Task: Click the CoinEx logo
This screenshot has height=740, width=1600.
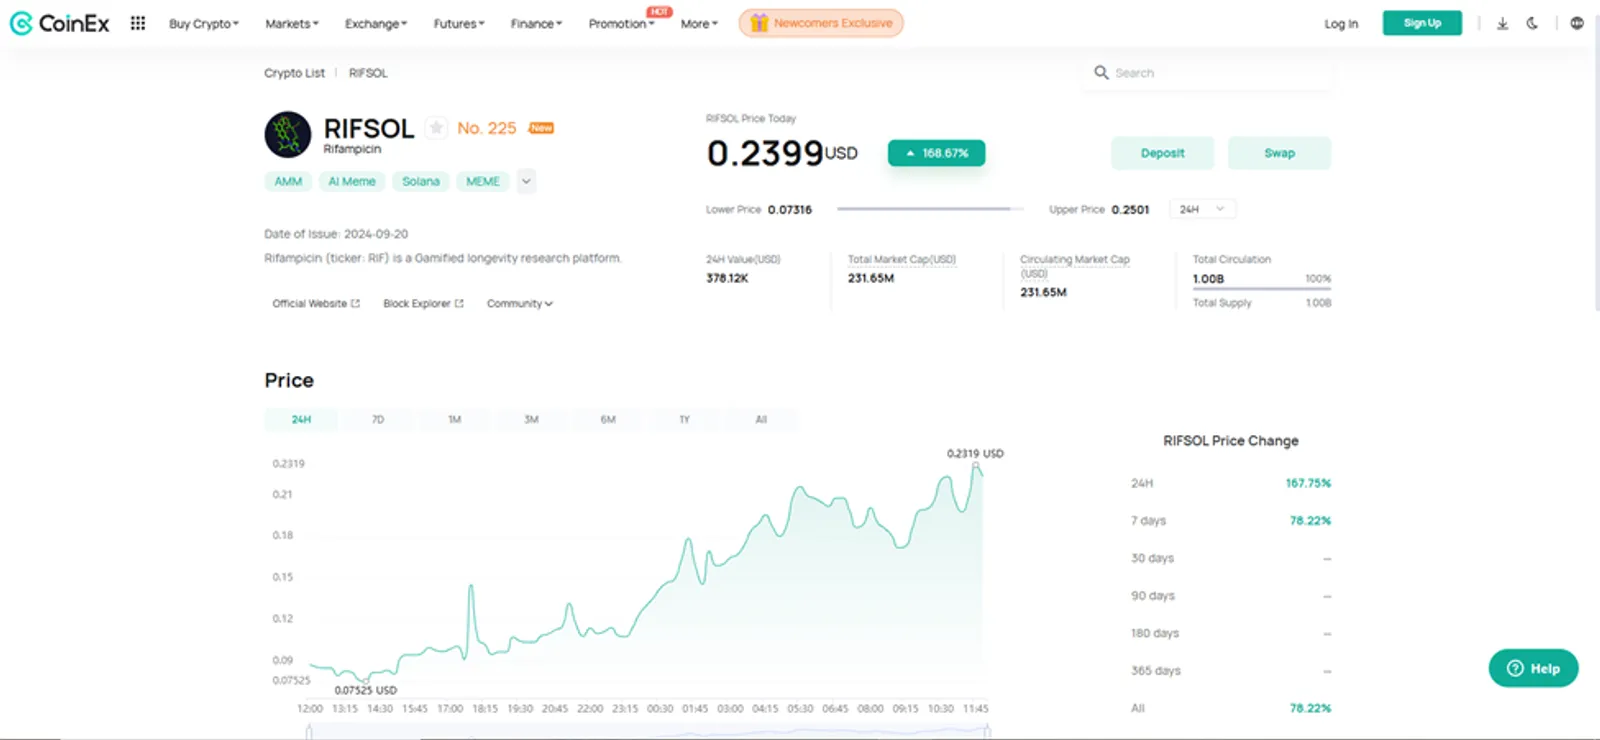Action: pyautogui.click(x=60, y=23)
